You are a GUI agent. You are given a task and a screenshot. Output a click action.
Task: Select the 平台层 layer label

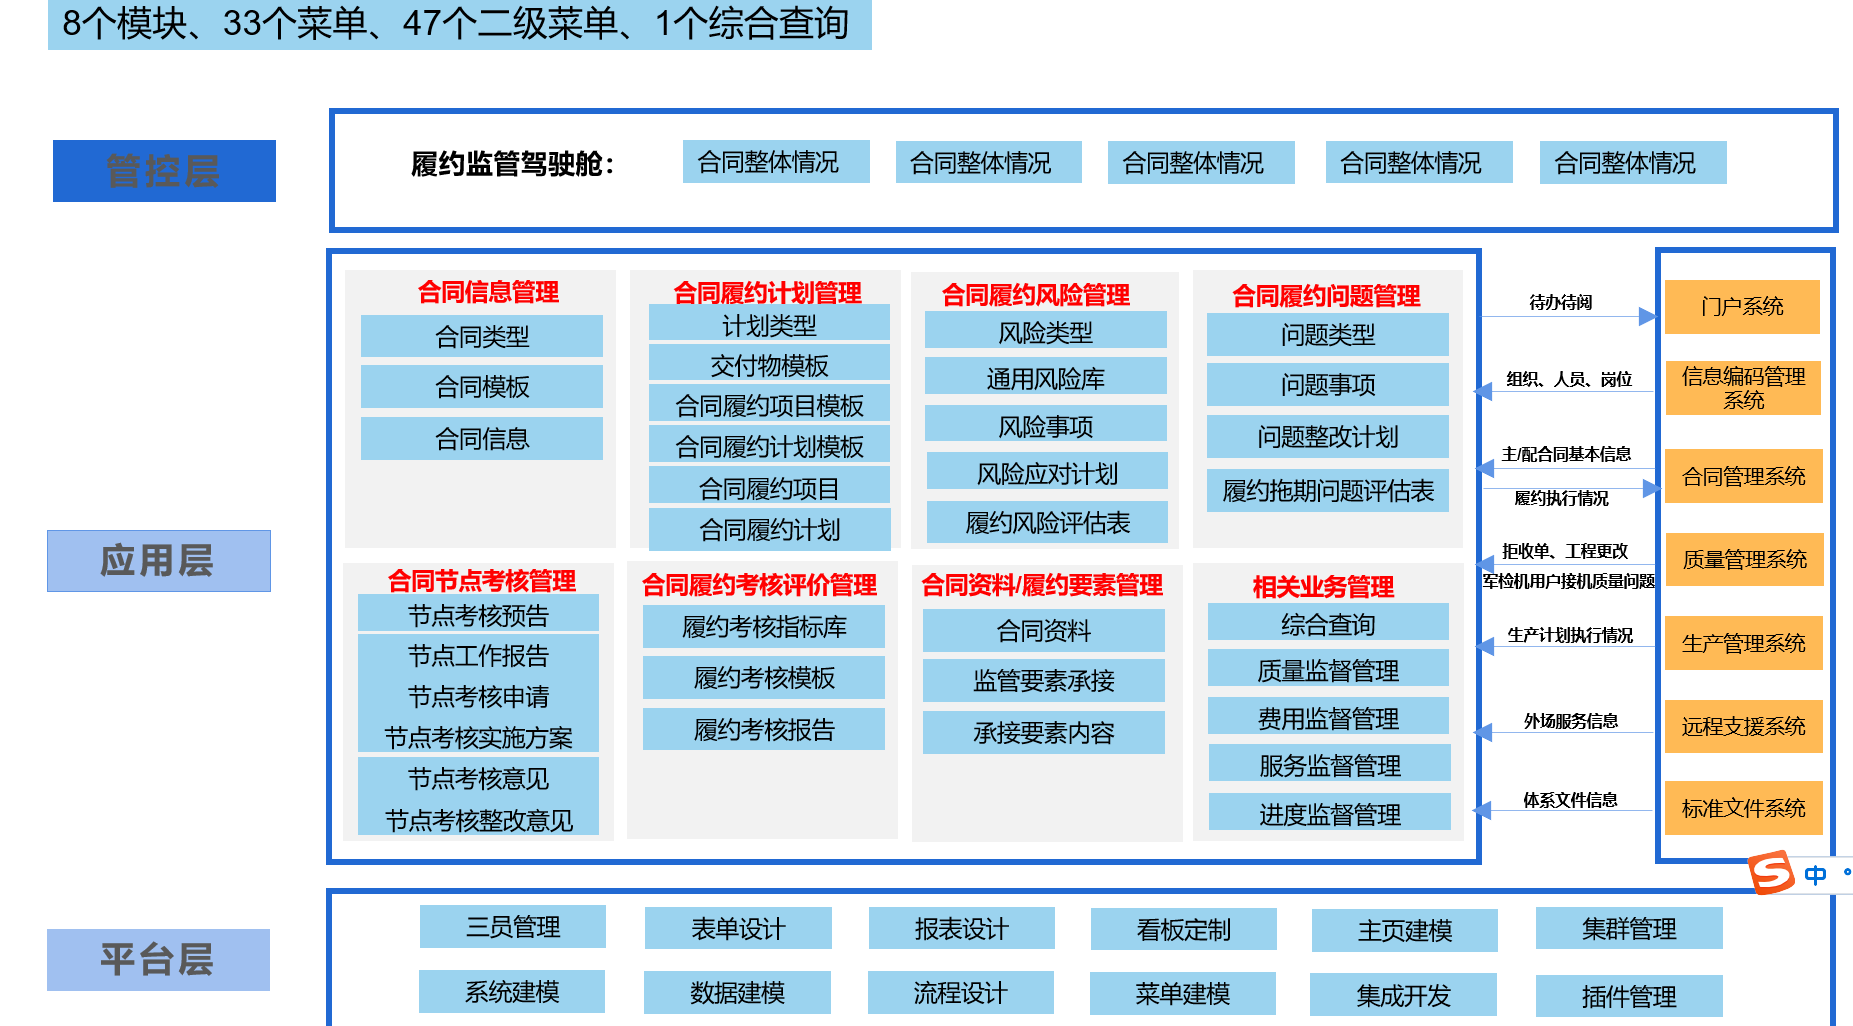[158, 960]
